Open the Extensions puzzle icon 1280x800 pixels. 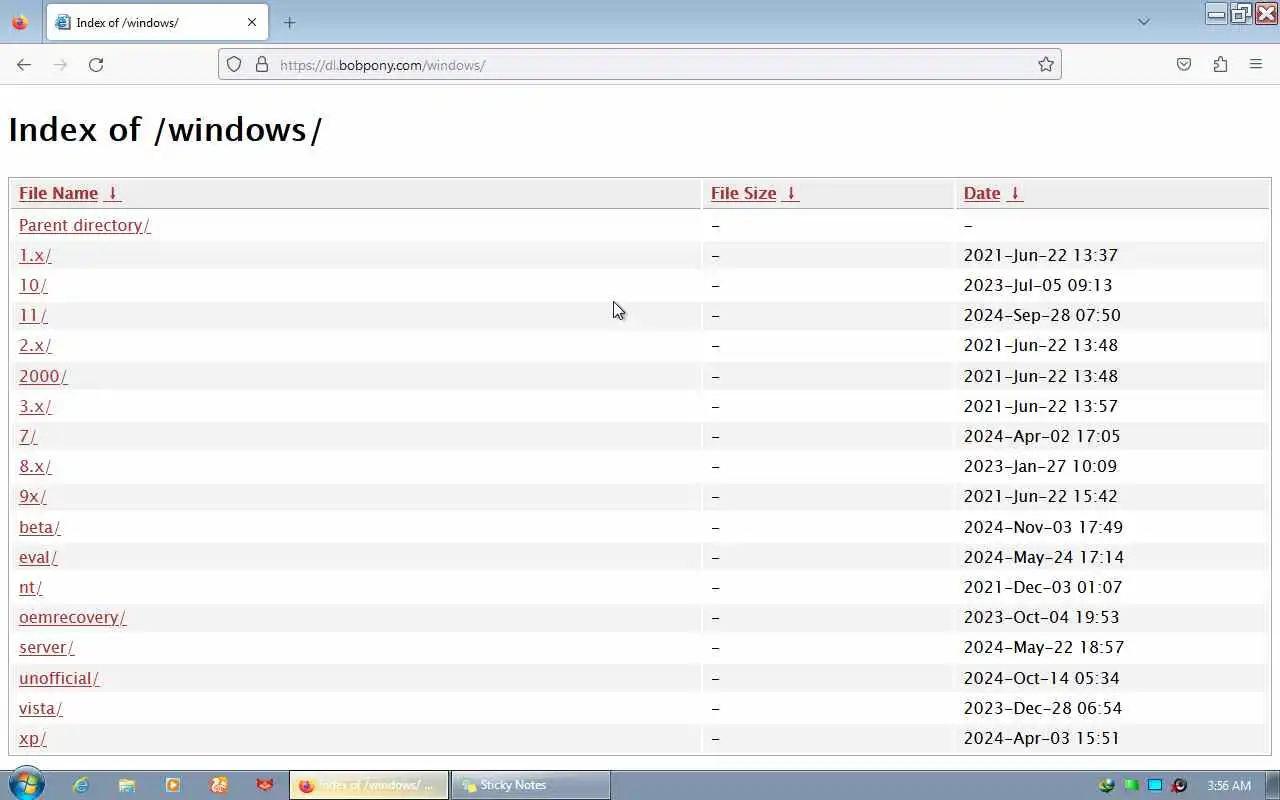1220,64
